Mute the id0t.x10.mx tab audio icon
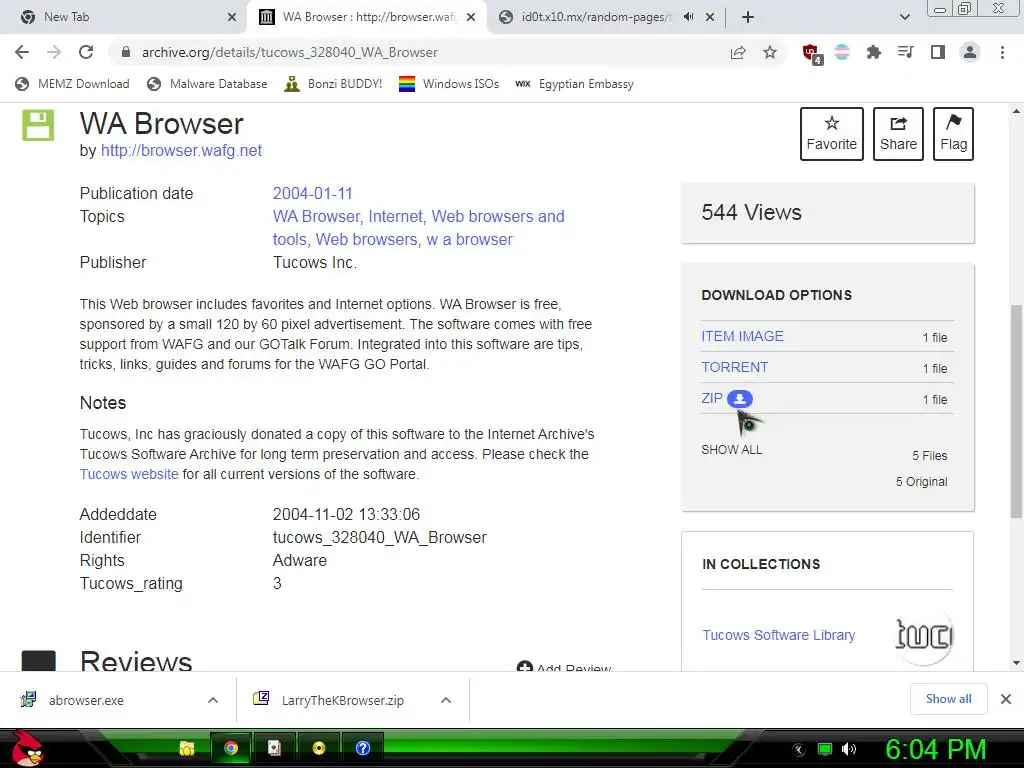This screenshot has height=768, width=1024. (688, 17)
